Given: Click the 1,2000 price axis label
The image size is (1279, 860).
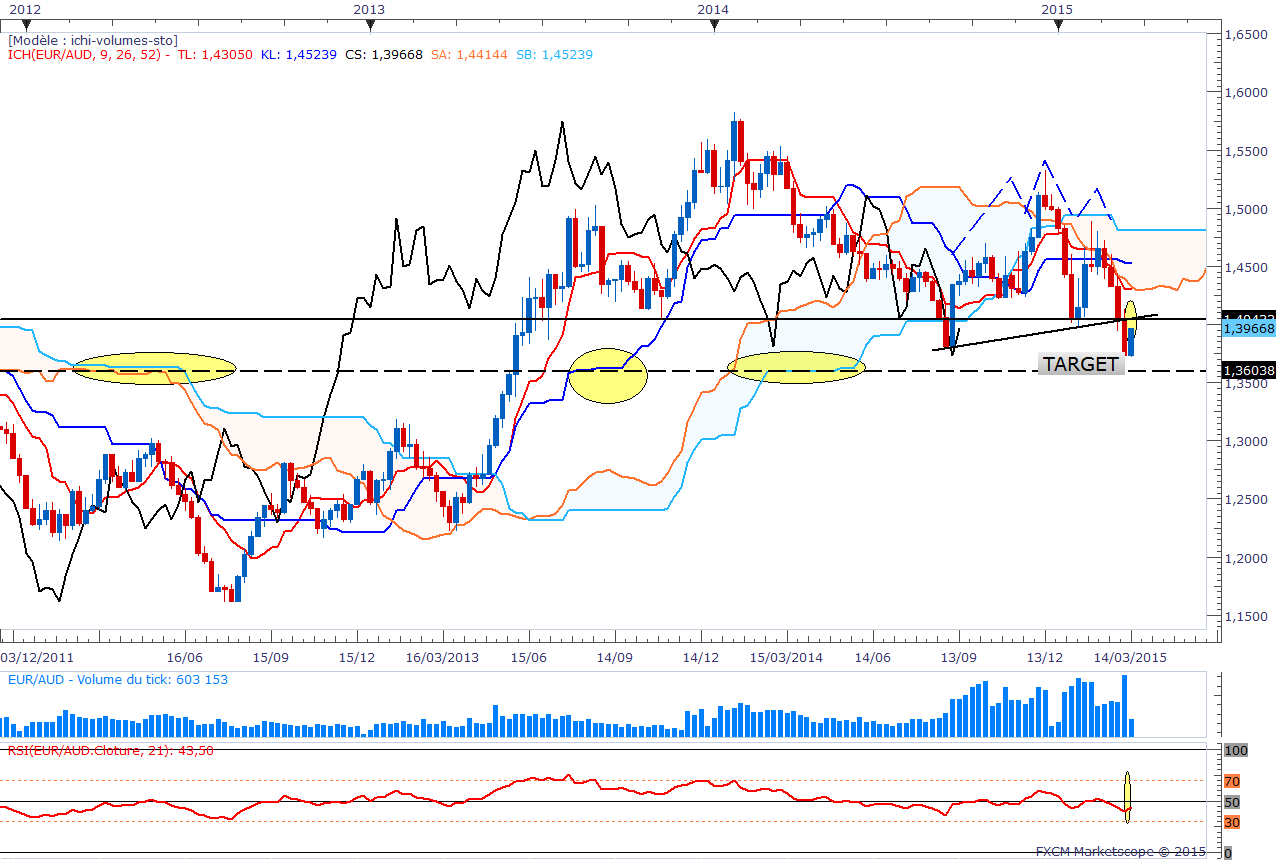Looking at the screenshot, I should click(x=1248, y=559).
